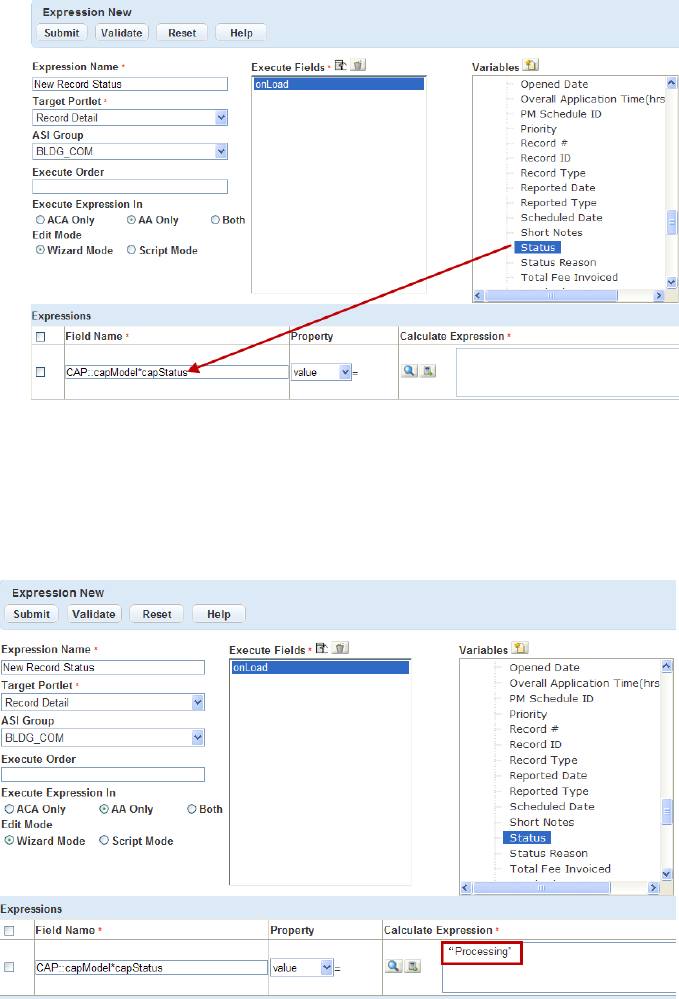Click the Execute Order field in top form
679x999 pixels.
pos(130,186)
